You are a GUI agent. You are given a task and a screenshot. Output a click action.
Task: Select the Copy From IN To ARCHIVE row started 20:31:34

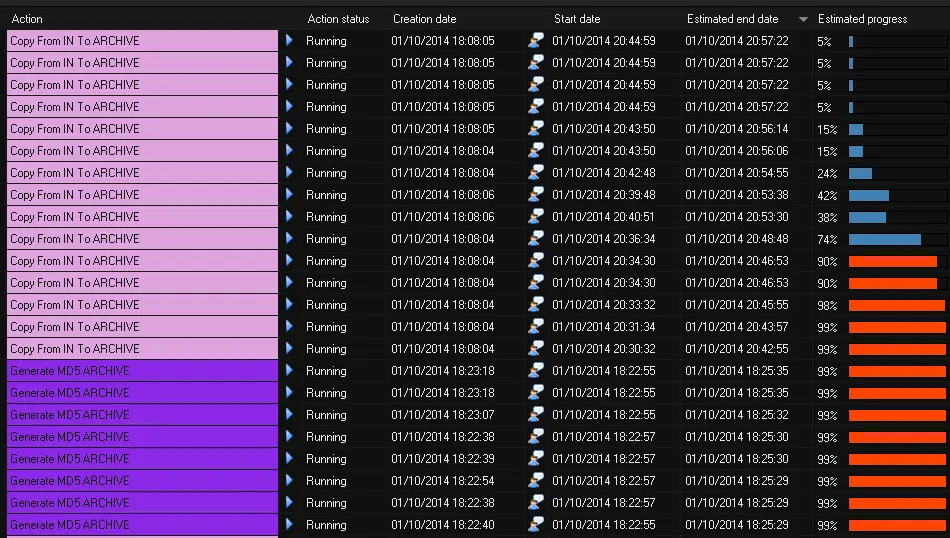pyautogui.click(x=142, y=327)
